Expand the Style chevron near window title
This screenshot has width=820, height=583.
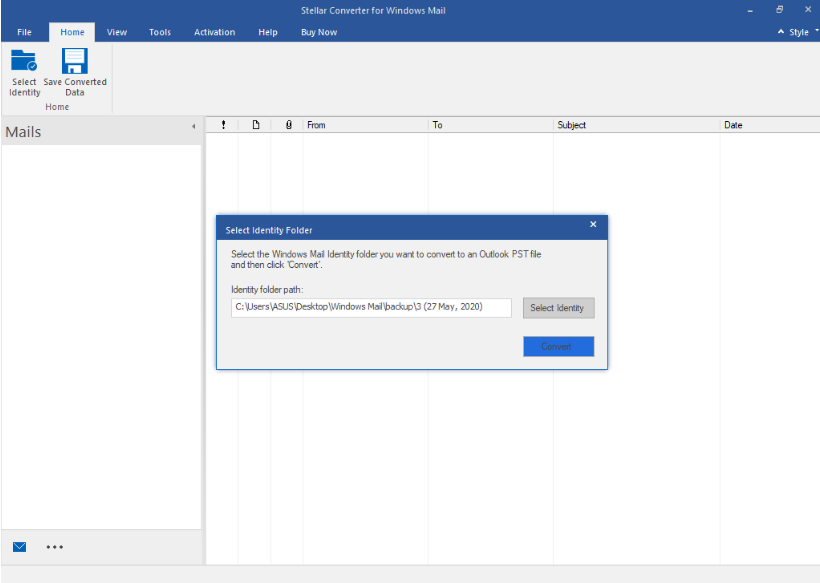pyautogui.click(x=781, y=31)
